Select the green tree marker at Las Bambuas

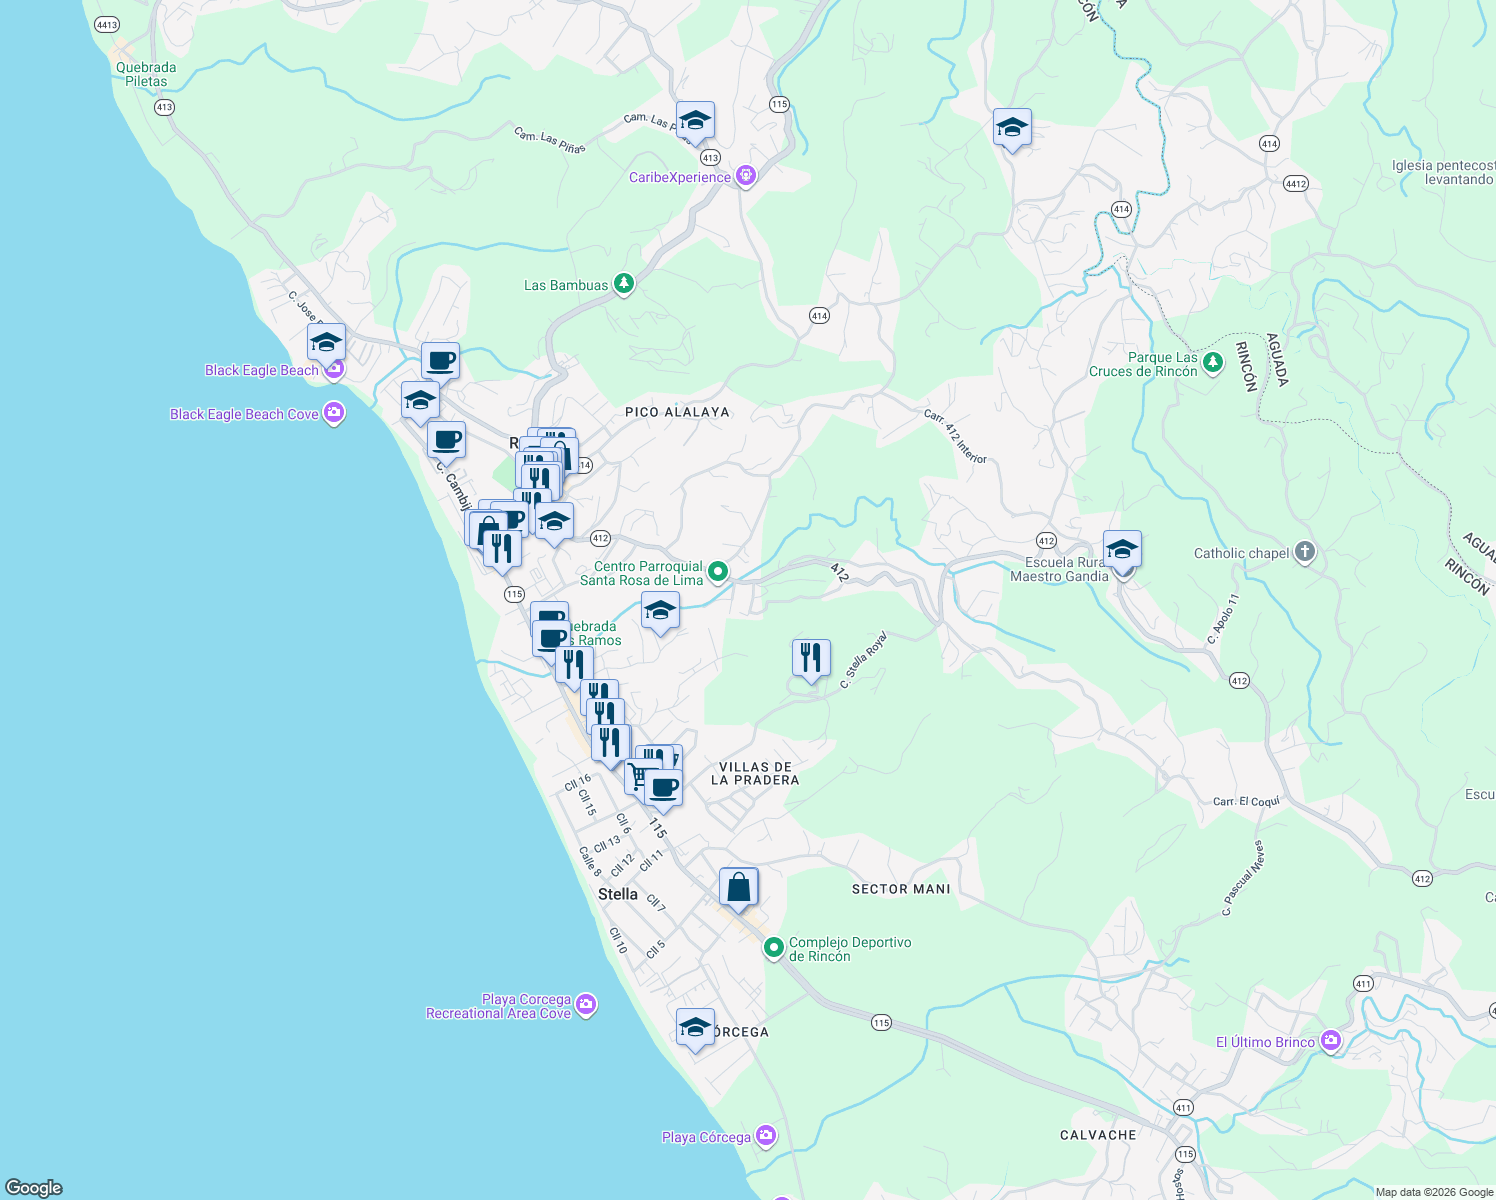[623, 283]
